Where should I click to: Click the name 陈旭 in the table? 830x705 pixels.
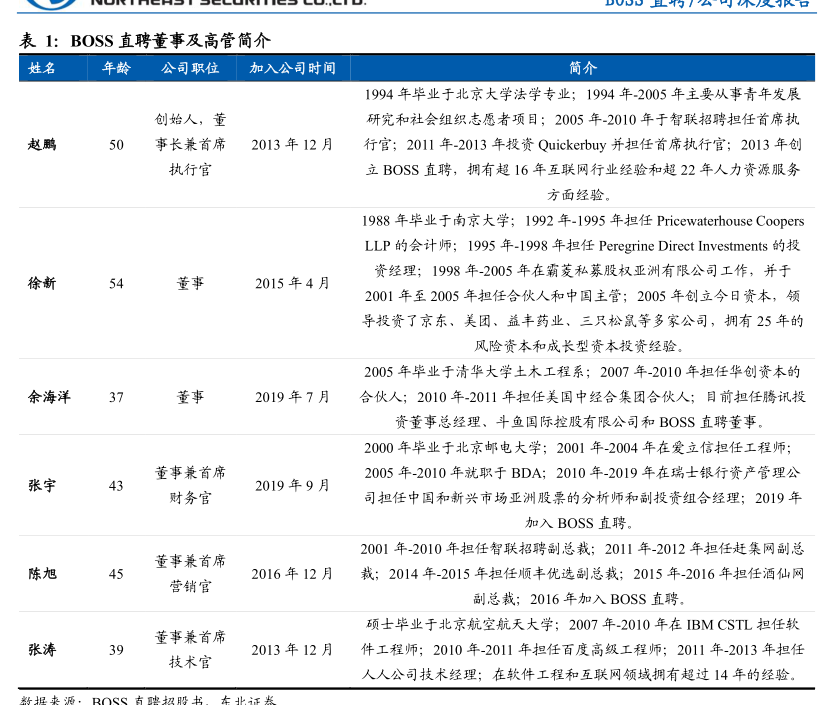42,574
